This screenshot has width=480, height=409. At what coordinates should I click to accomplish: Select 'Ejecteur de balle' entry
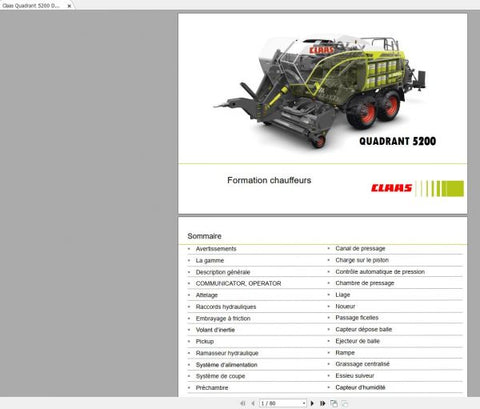click(x=358, y=341)
